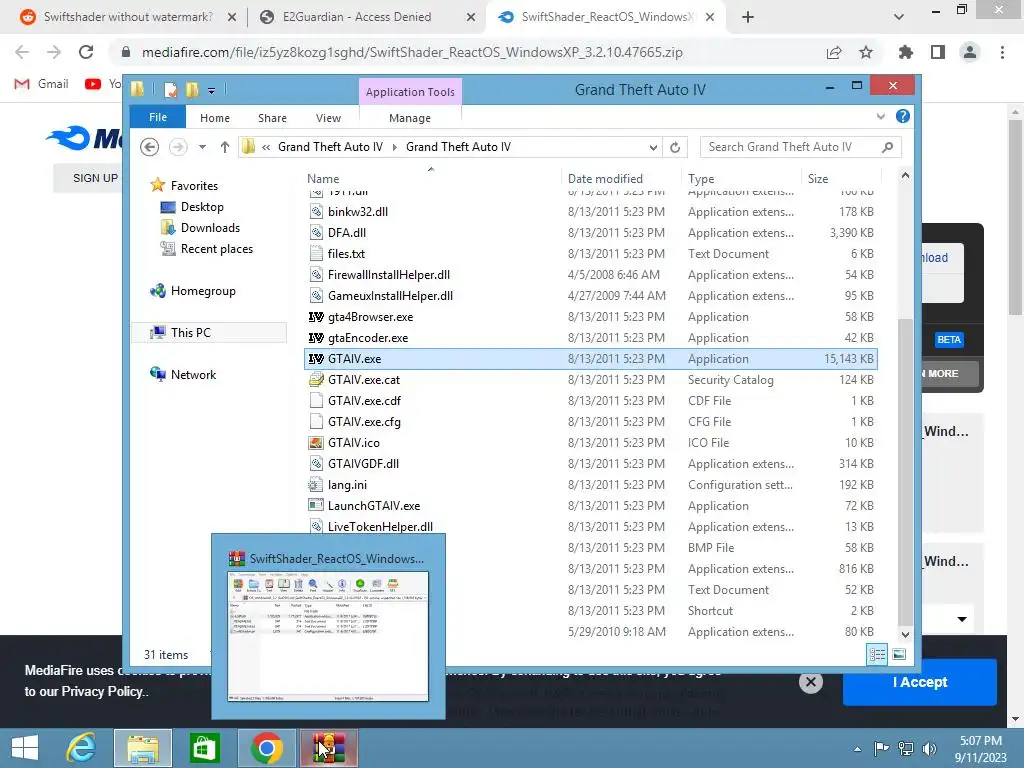The height and width of the screenshot is (768, 1024).
Task: Open Explorer help question mark icon
Action: pyautogui.click(x=903, y=116)
